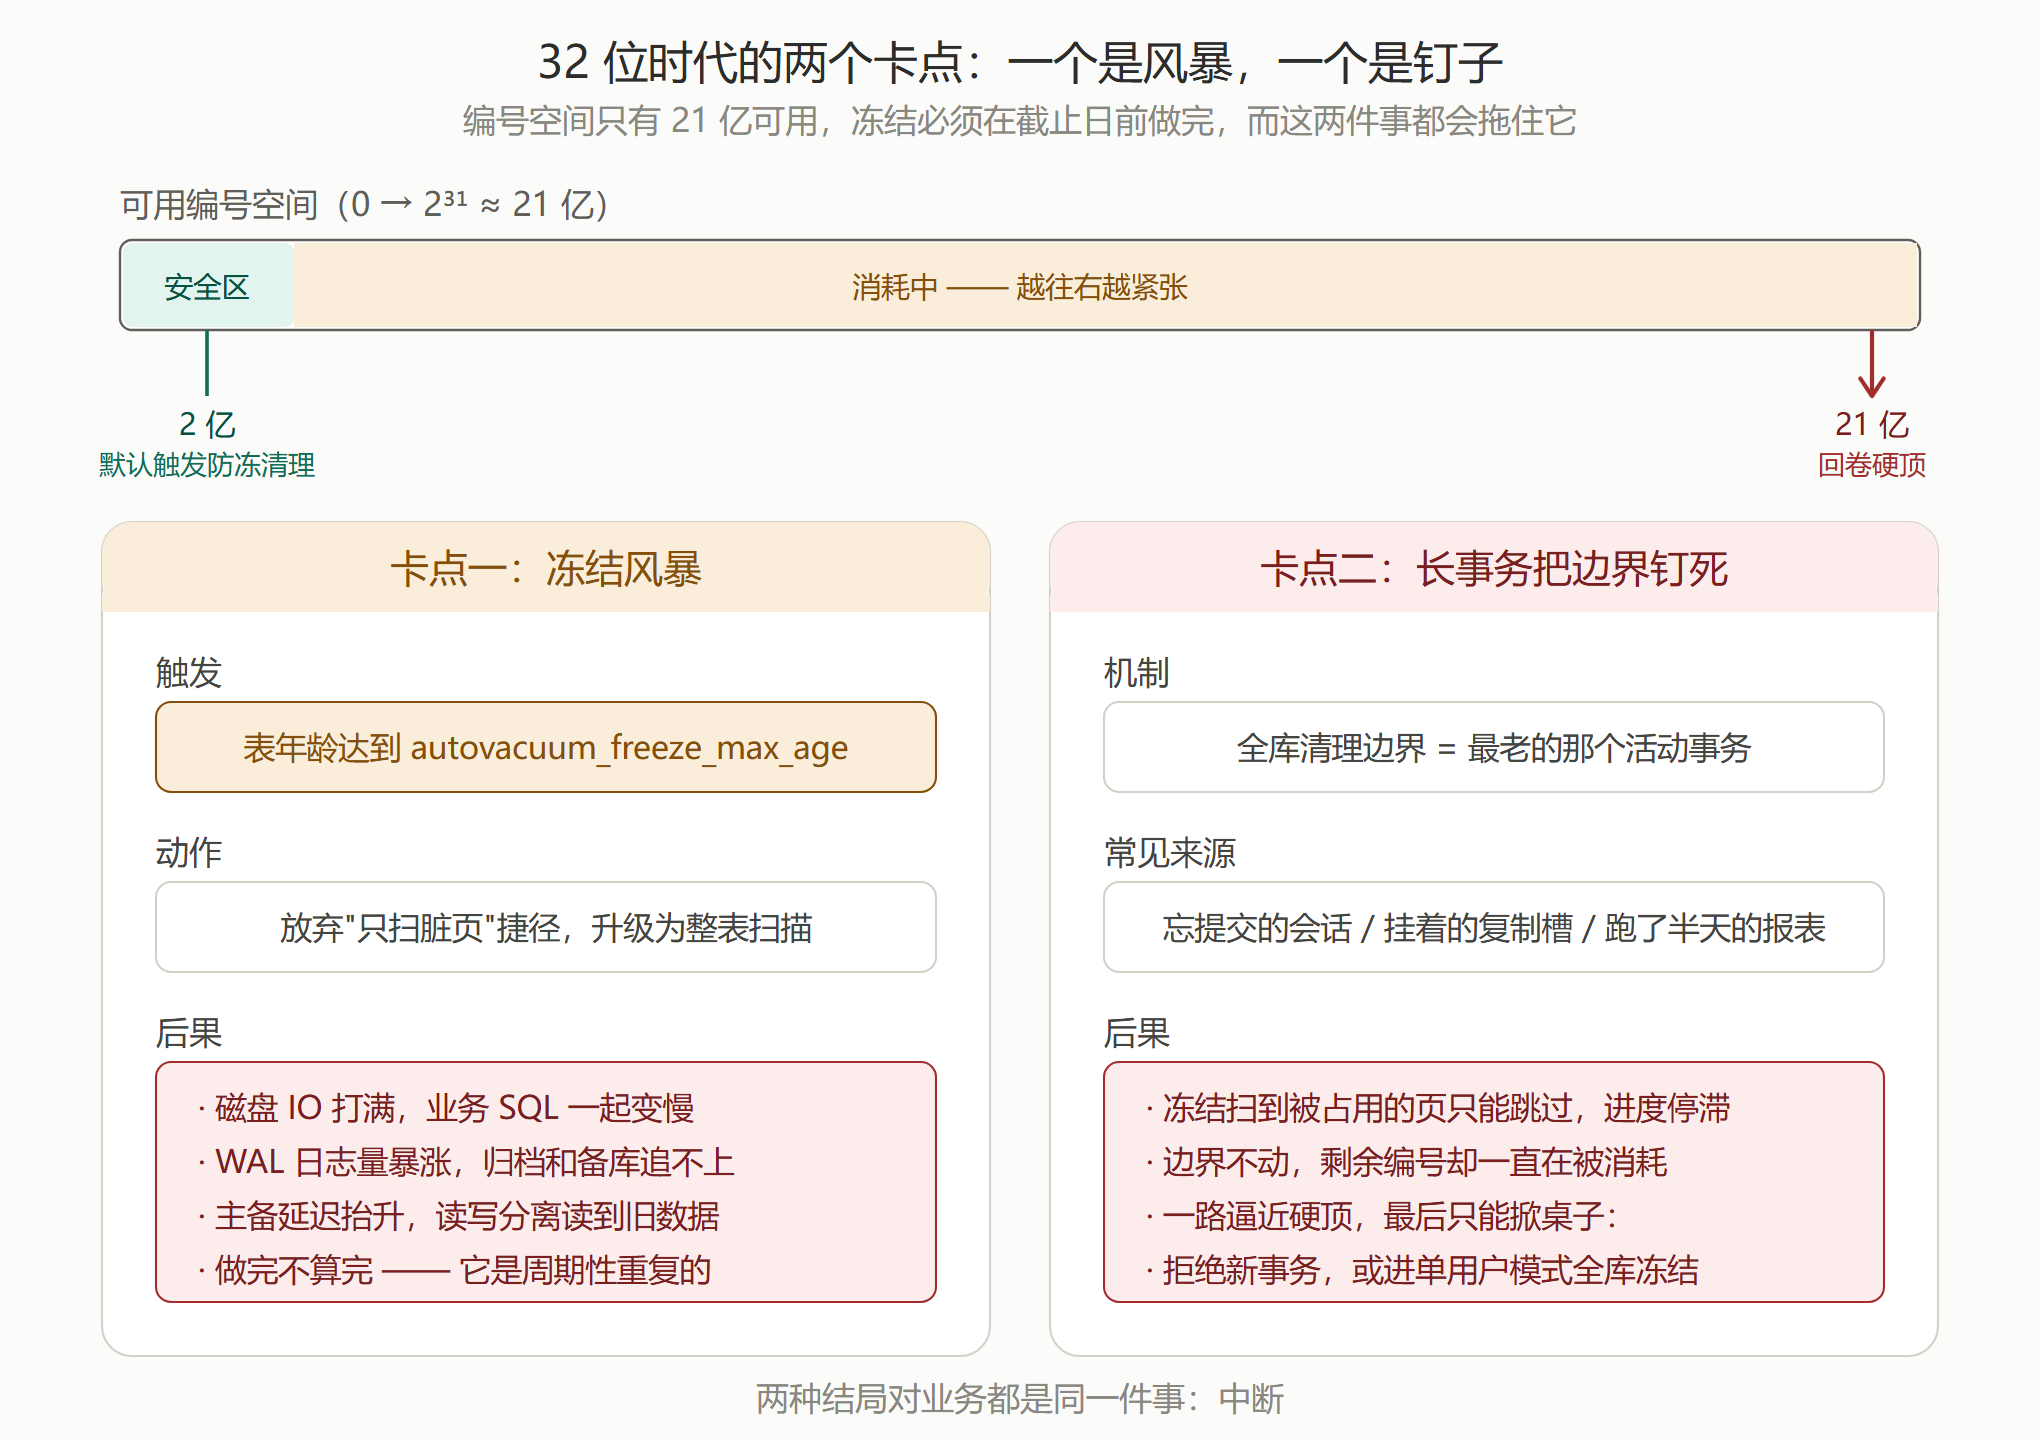Click the '21 亿' marker label

[x=1872, y=424]
